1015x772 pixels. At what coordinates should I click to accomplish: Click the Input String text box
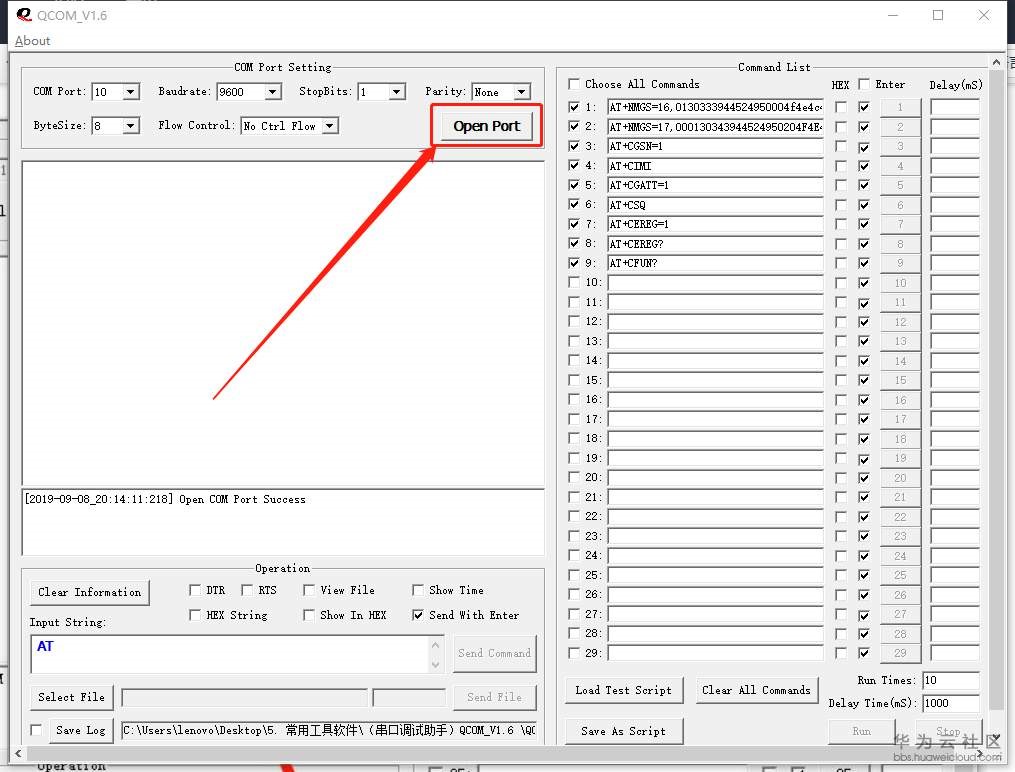230,654
